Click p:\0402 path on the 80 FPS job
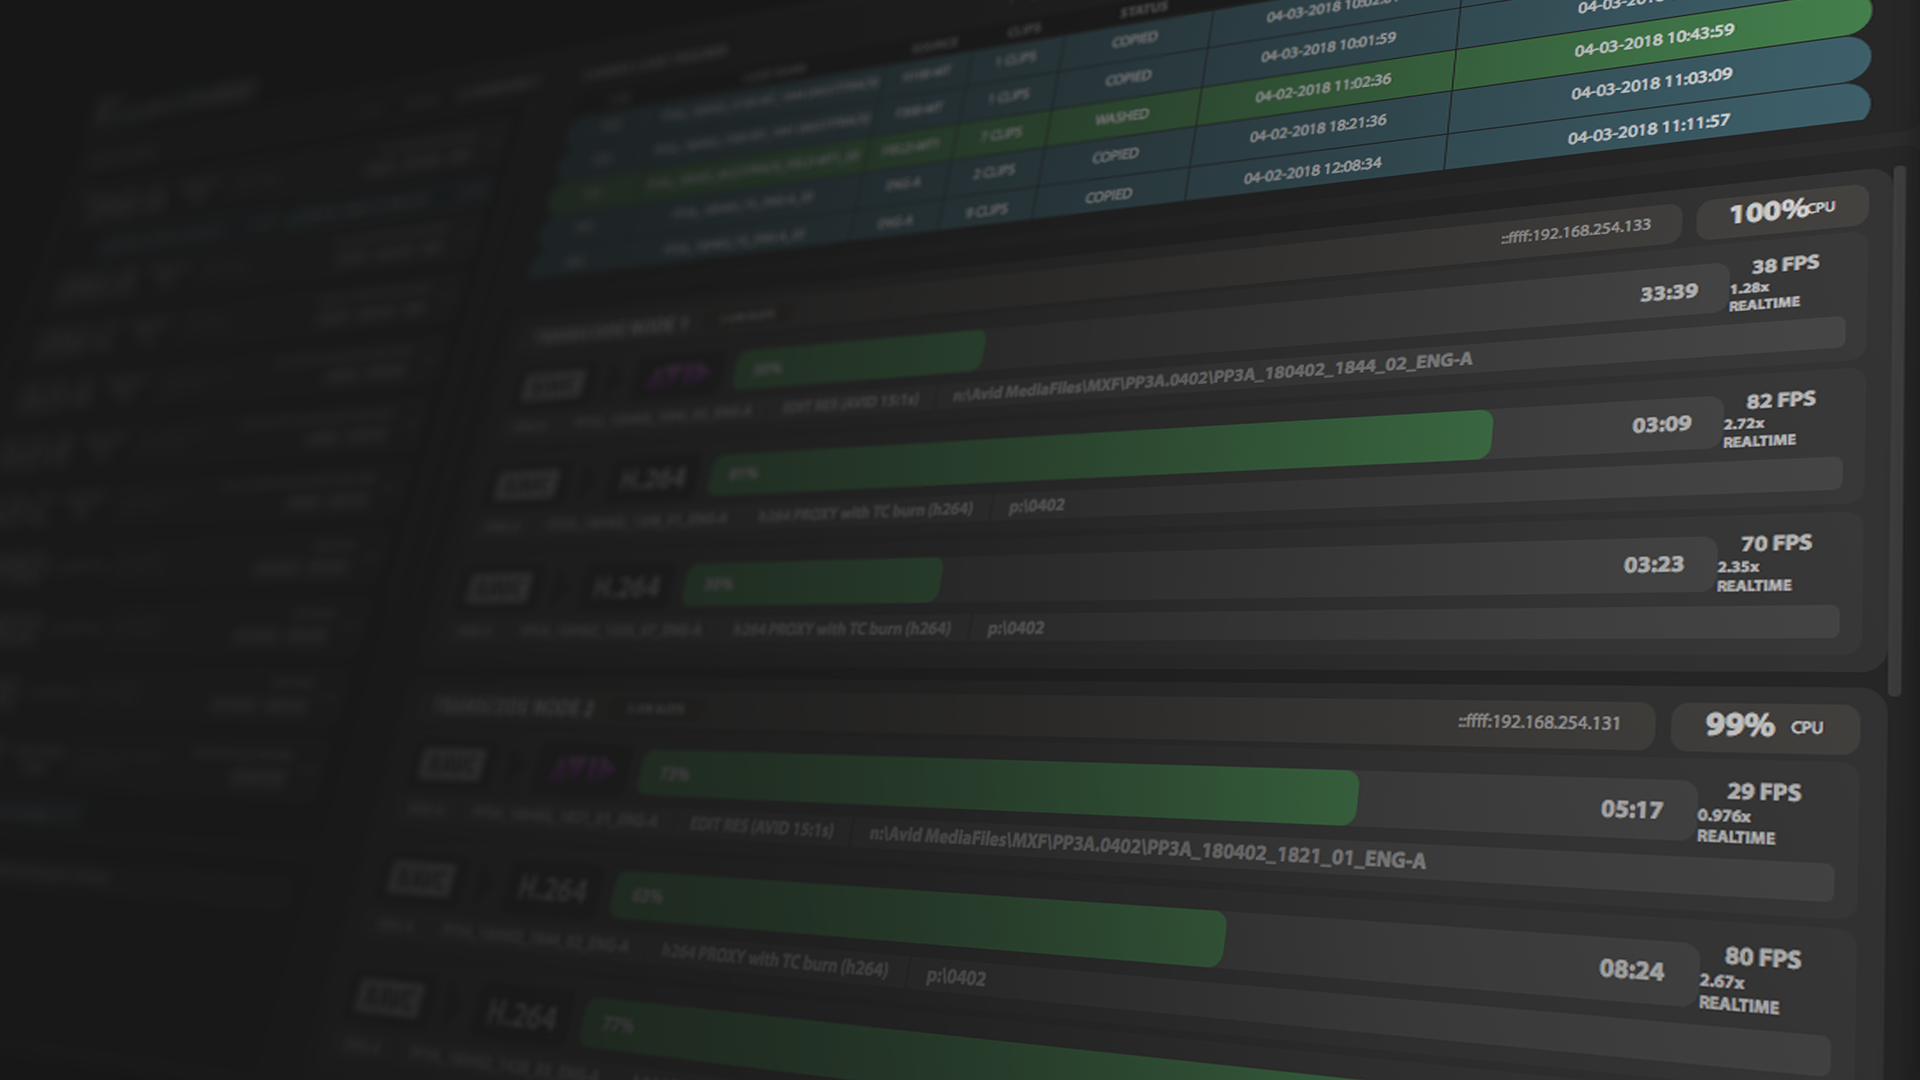 (955, 976)
